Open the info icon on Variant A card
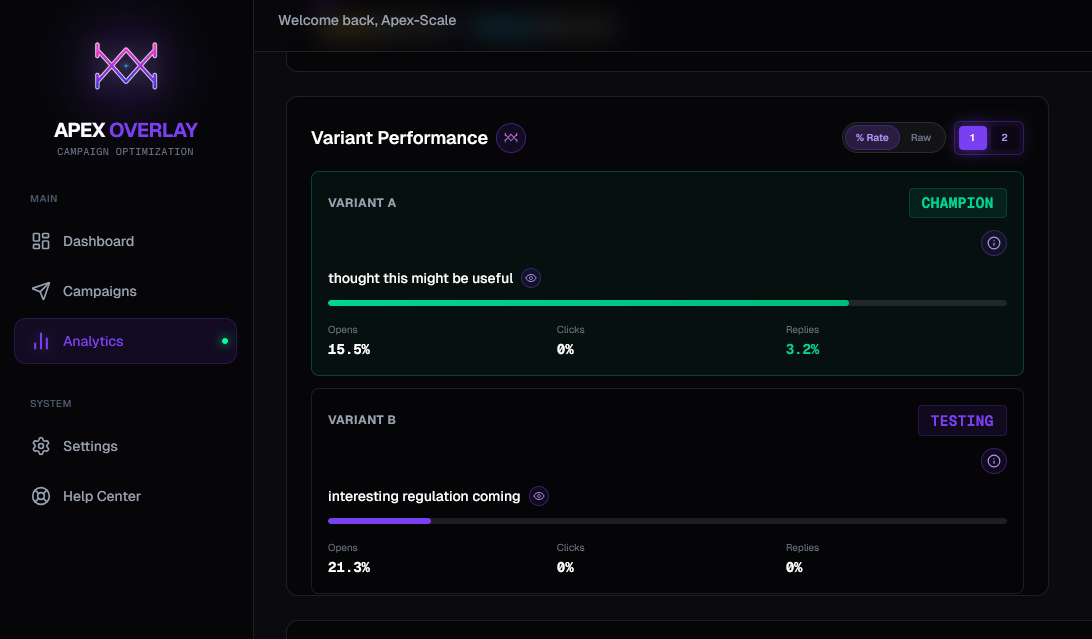This screenshot has width=1092, height=639. pos(993,243)
